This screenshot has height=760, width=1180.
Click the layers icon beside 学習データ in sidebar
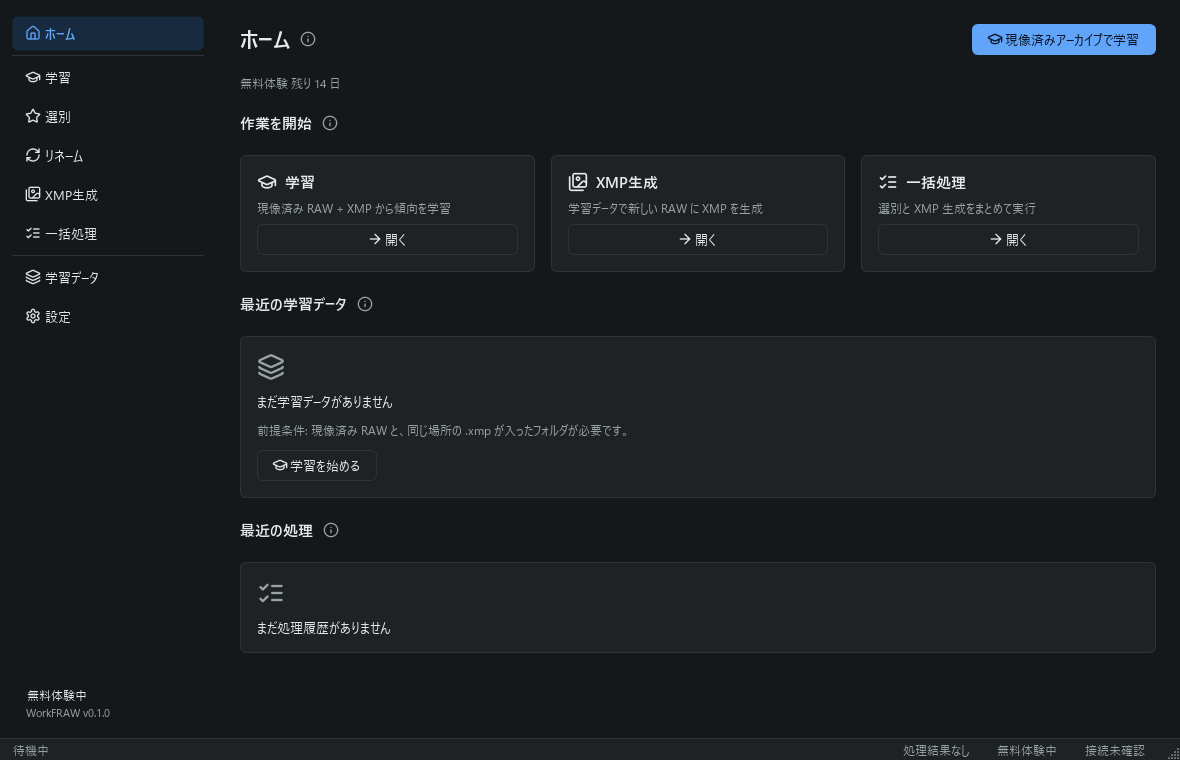[32, 277]
